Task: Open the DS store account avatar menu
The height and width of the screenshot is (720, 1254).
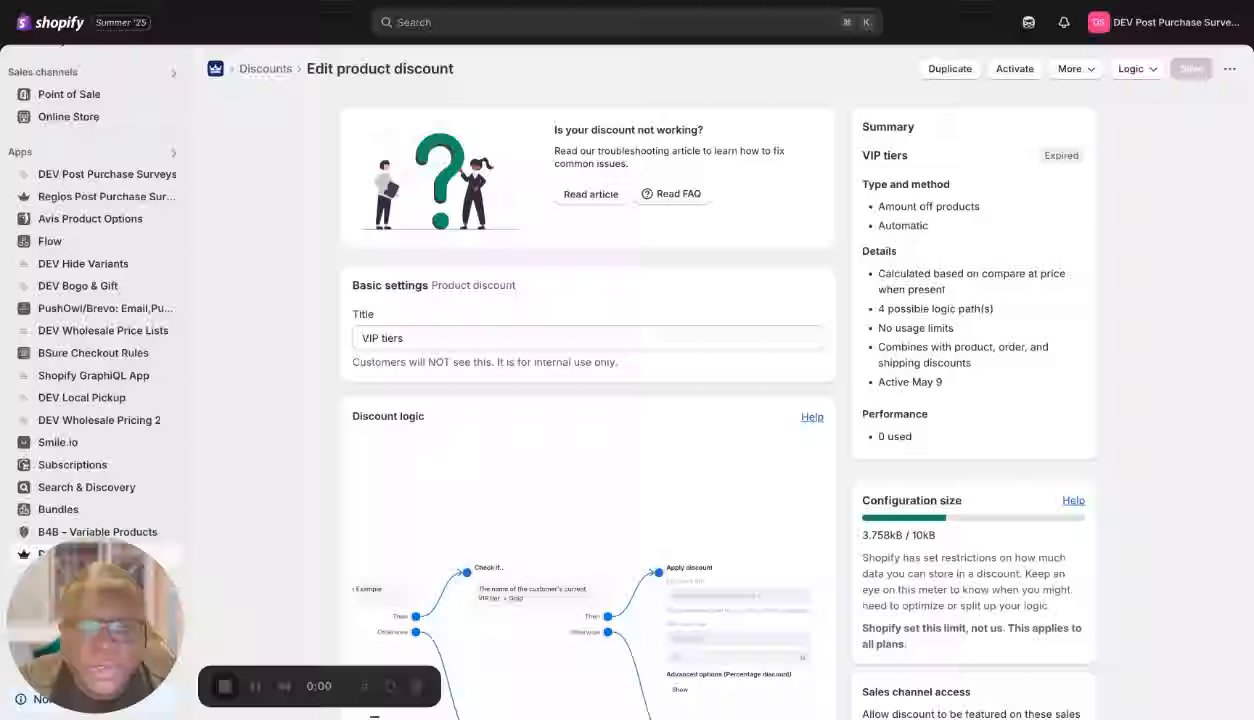Action: (1099, 22)
